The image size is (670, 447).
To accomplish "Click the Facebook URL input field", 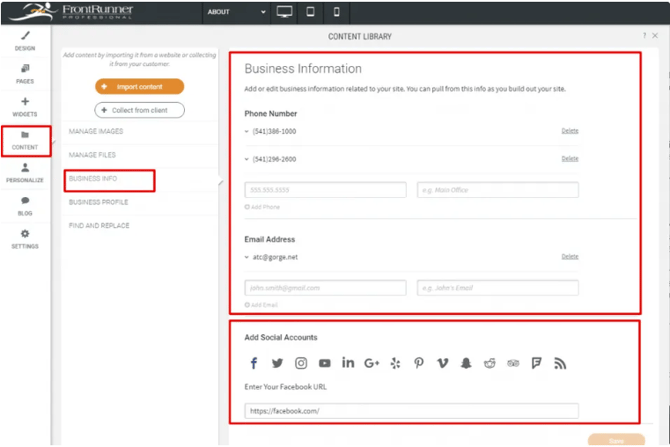I will pyautogui.click(x=411, y=411).
